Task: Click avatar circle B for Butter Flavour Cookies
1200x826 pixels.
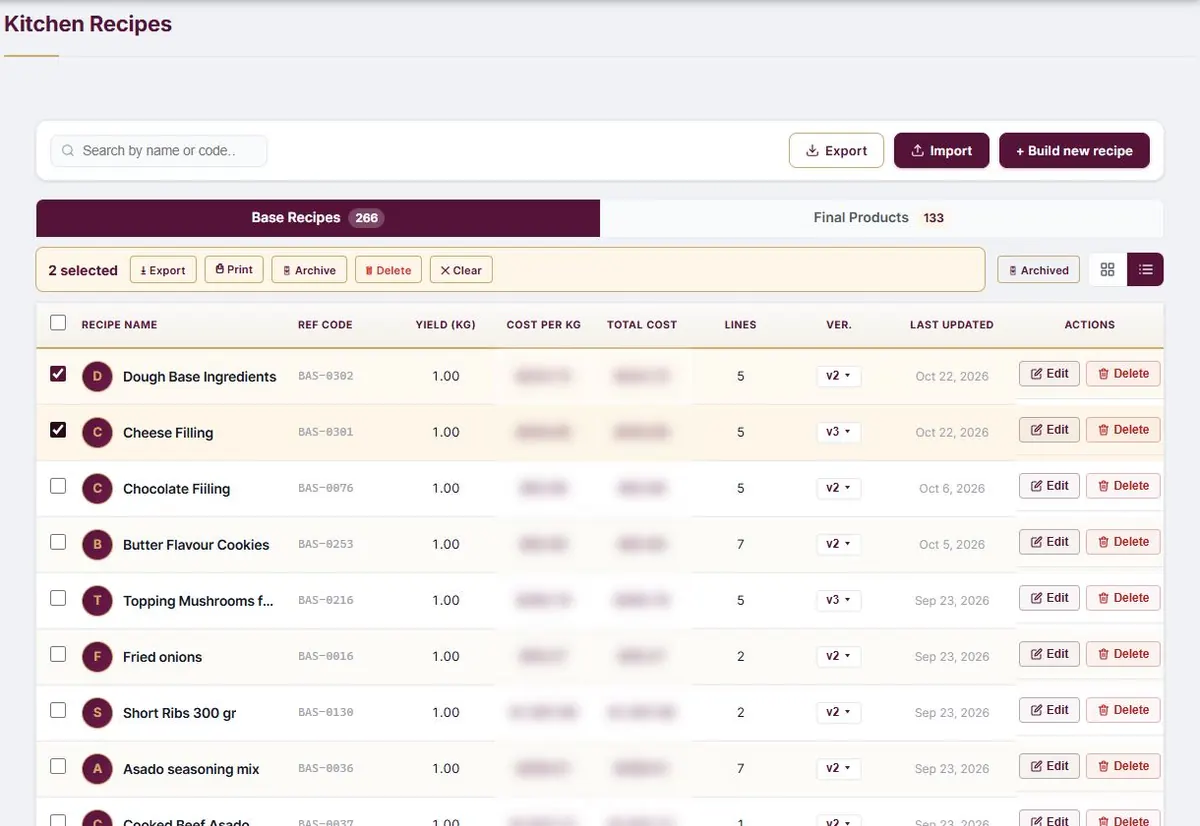Action: [x=97, y=544]
